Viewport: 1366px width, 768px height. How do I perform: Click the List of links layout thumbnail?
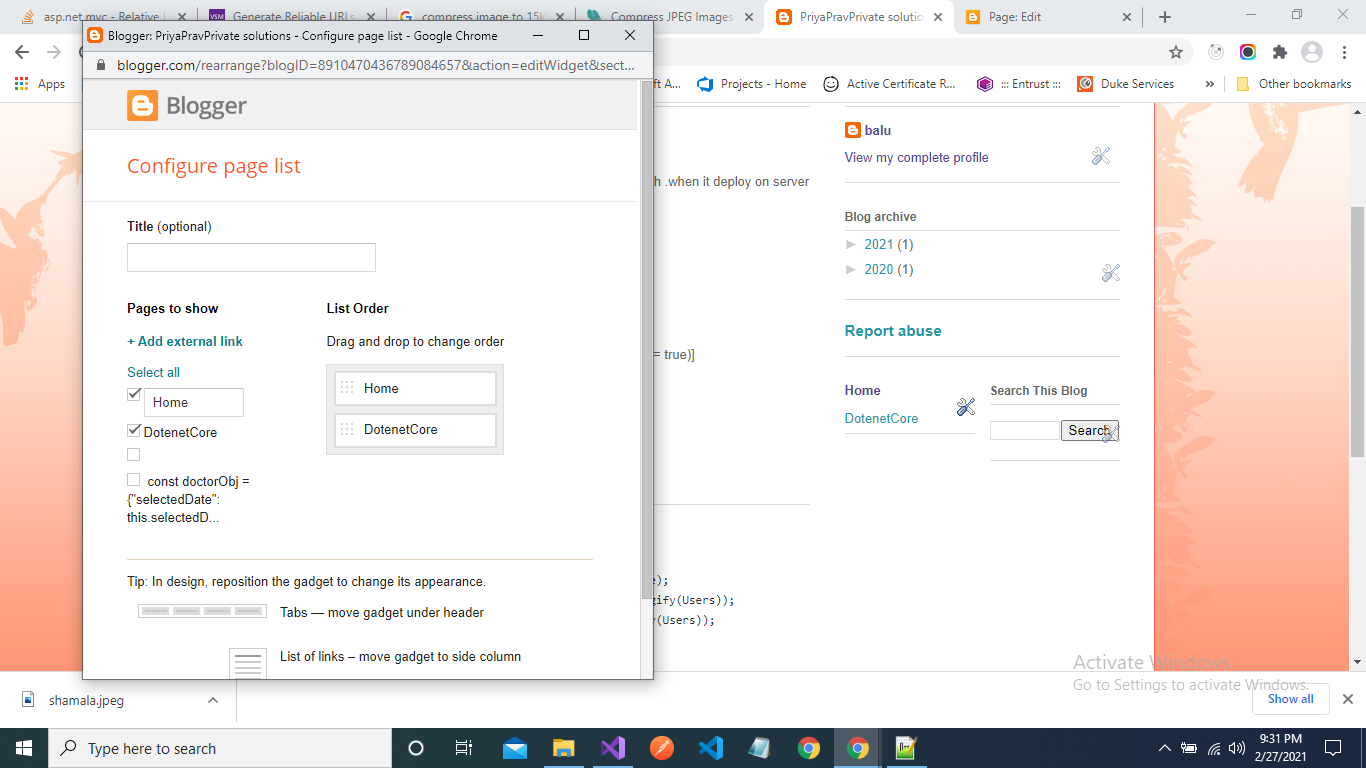tap(248, 663)
